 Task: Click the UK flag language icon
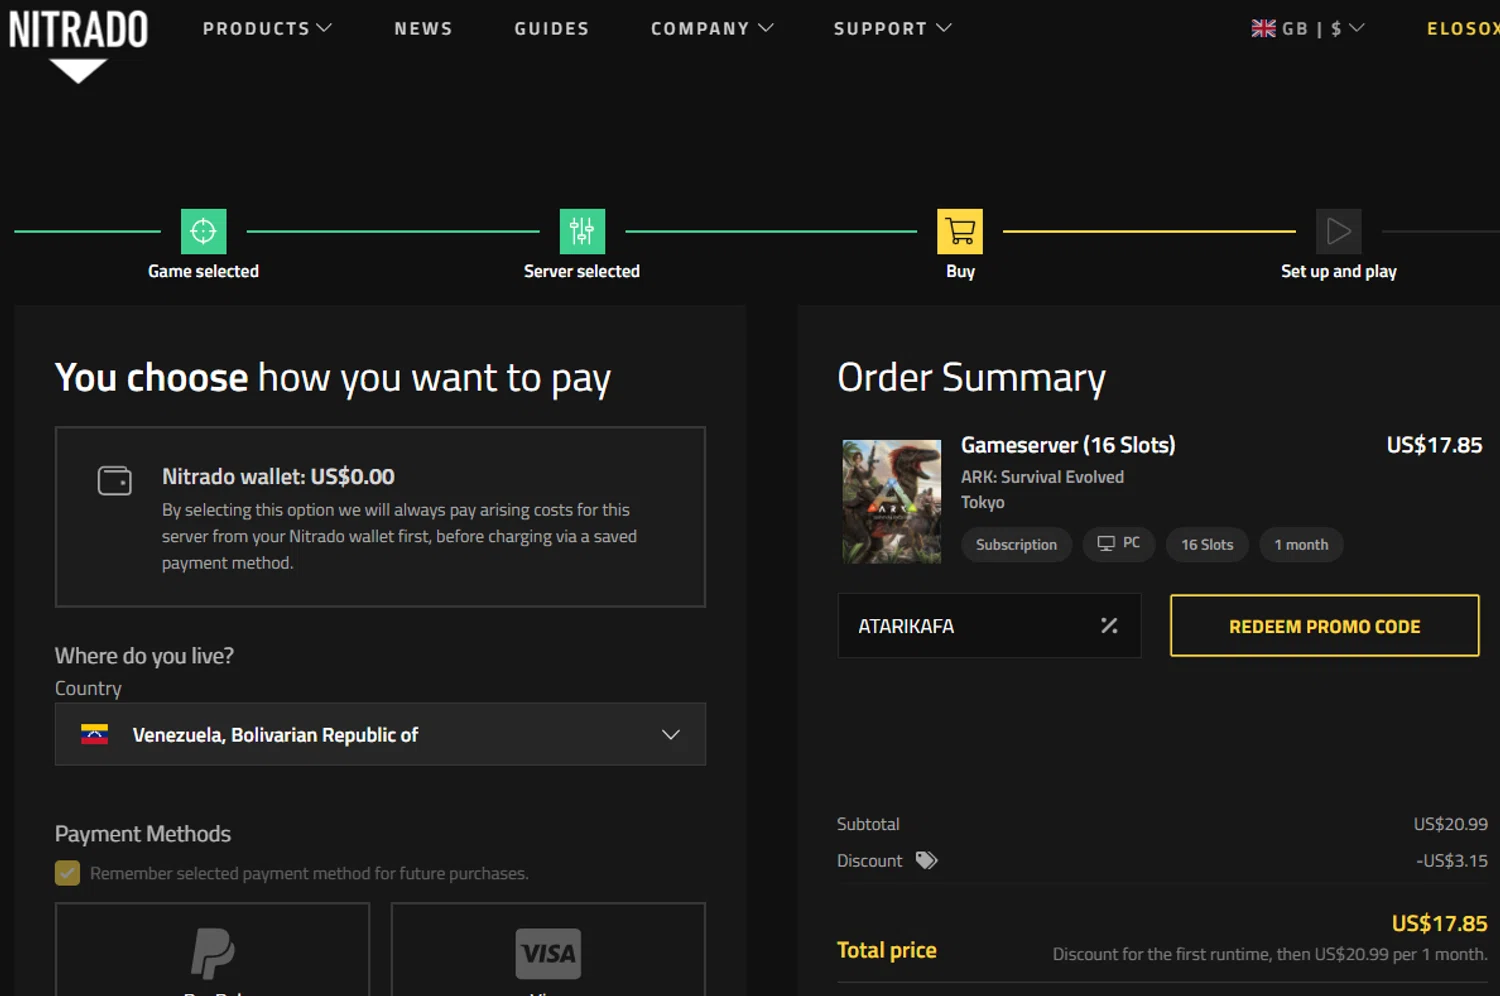[1263, 28]
